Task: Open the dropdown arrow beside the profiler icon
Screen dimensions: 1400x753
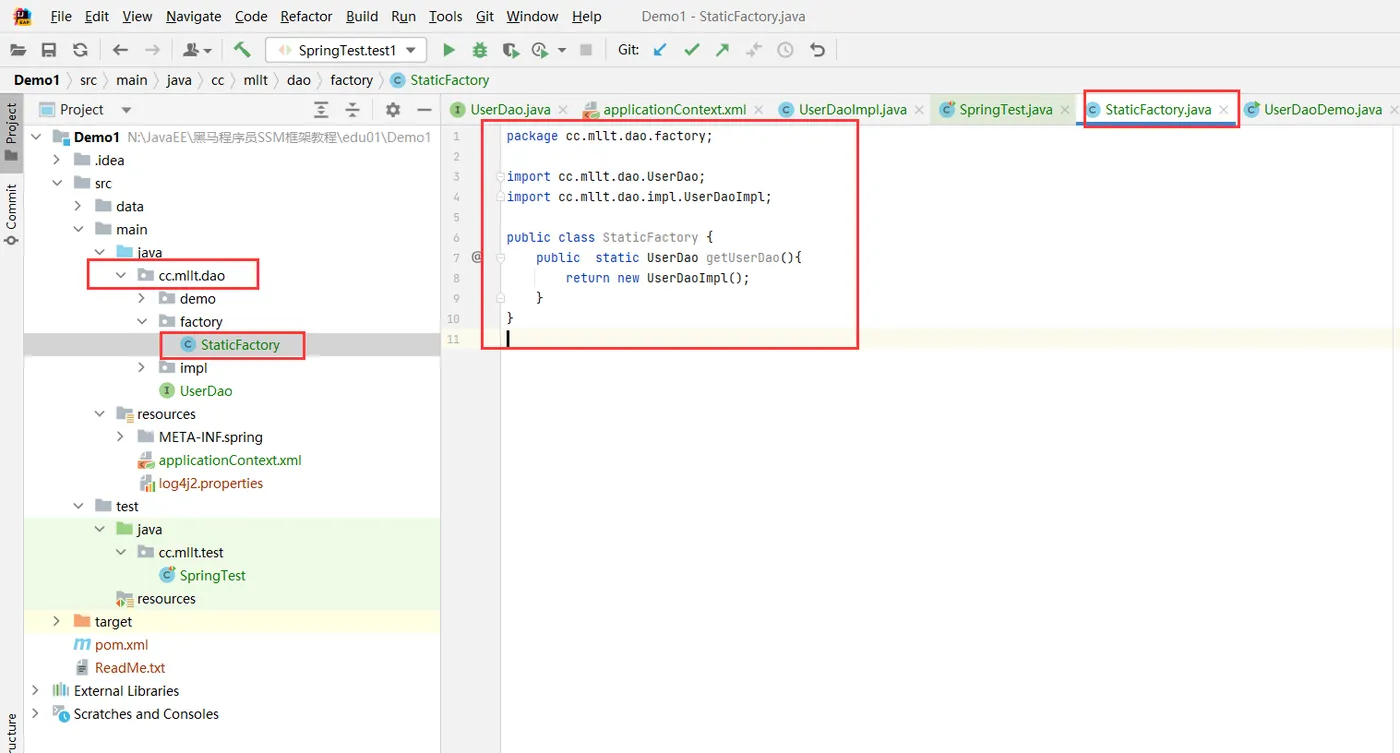Action: click(x=562, y=50)
